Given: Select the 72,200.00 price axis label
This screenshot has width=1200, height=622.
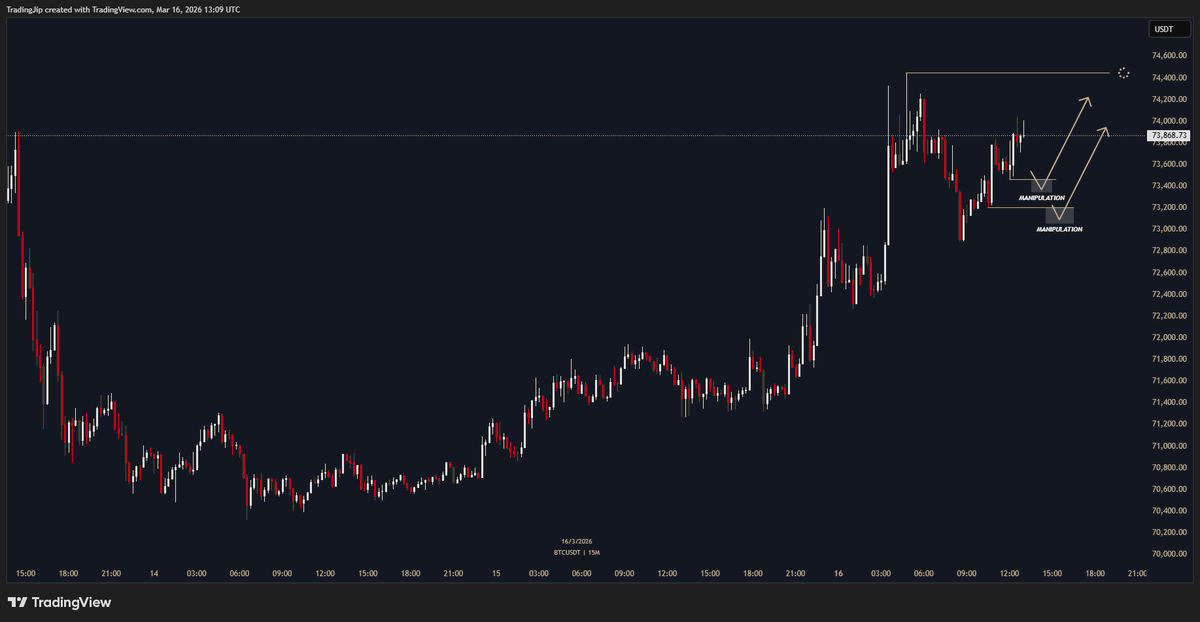Looking at the screenshot, I should pos(1169,316).
